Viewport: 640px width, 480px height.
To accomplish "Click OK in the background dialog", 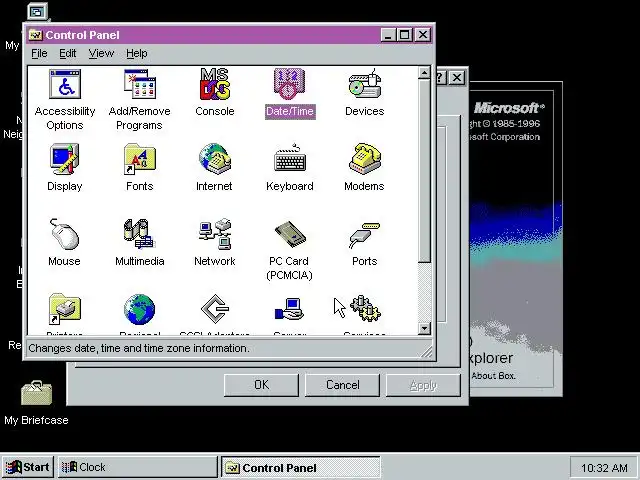I will click(x=261, y=385).
